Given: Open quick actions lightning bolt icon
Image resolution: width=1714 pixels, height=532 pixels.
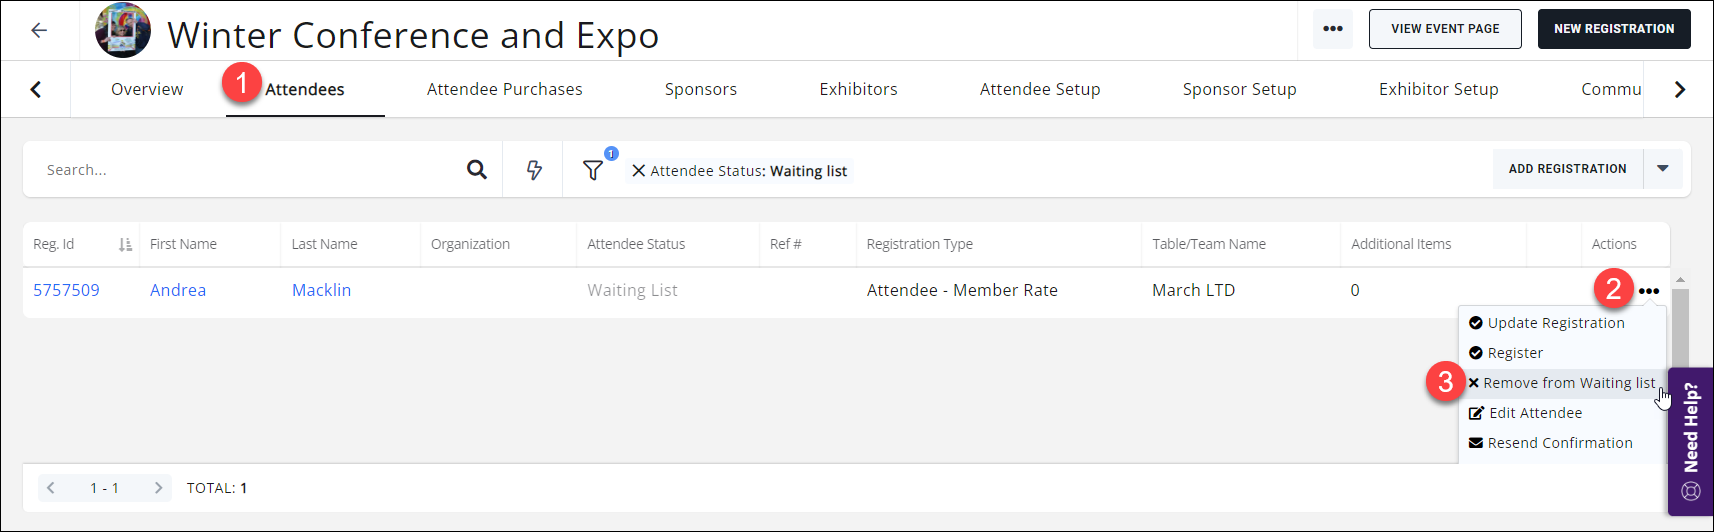Looking at the screenshot, I should tap(534, 170).
